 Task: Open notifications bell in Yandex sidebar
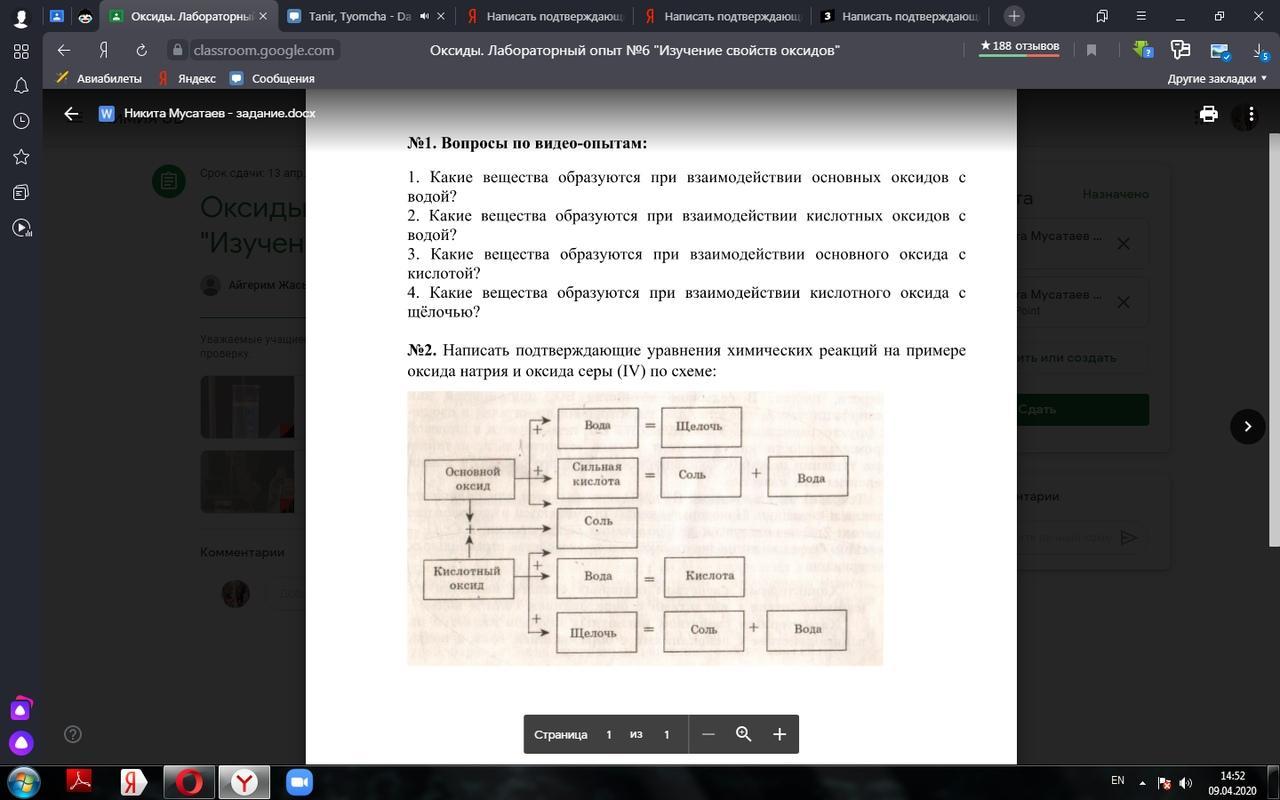click(21, 86)
